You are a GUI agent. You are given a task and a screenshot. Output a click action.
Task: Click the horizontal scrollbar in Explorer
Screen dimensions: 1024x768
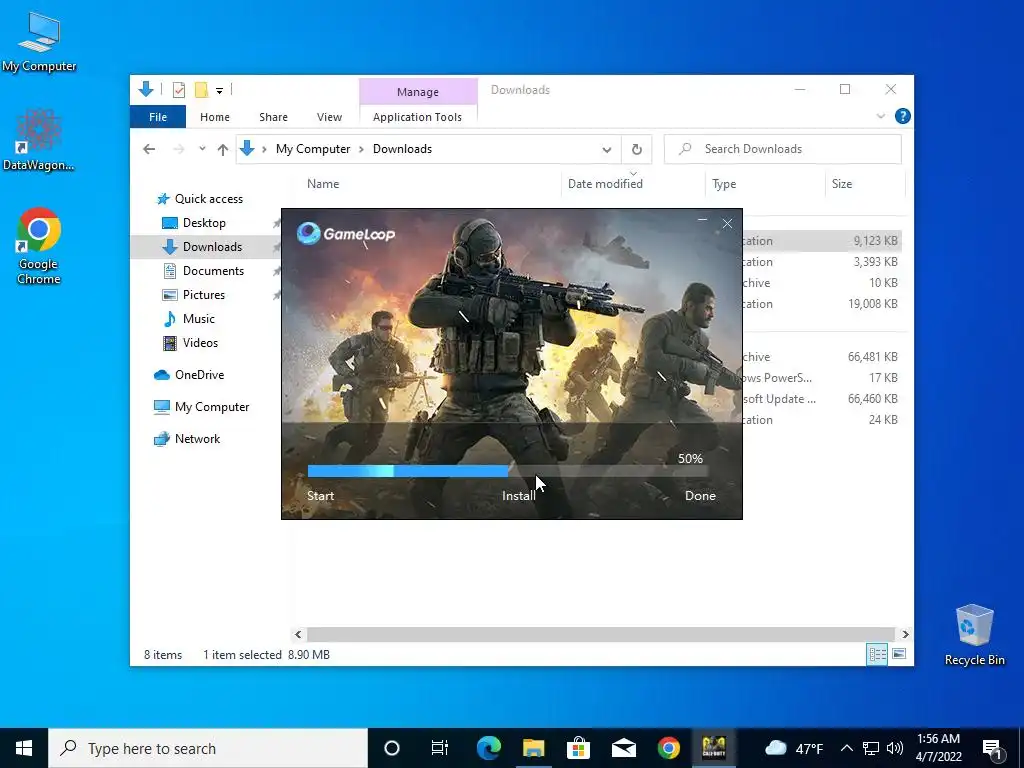click(600, 634)
